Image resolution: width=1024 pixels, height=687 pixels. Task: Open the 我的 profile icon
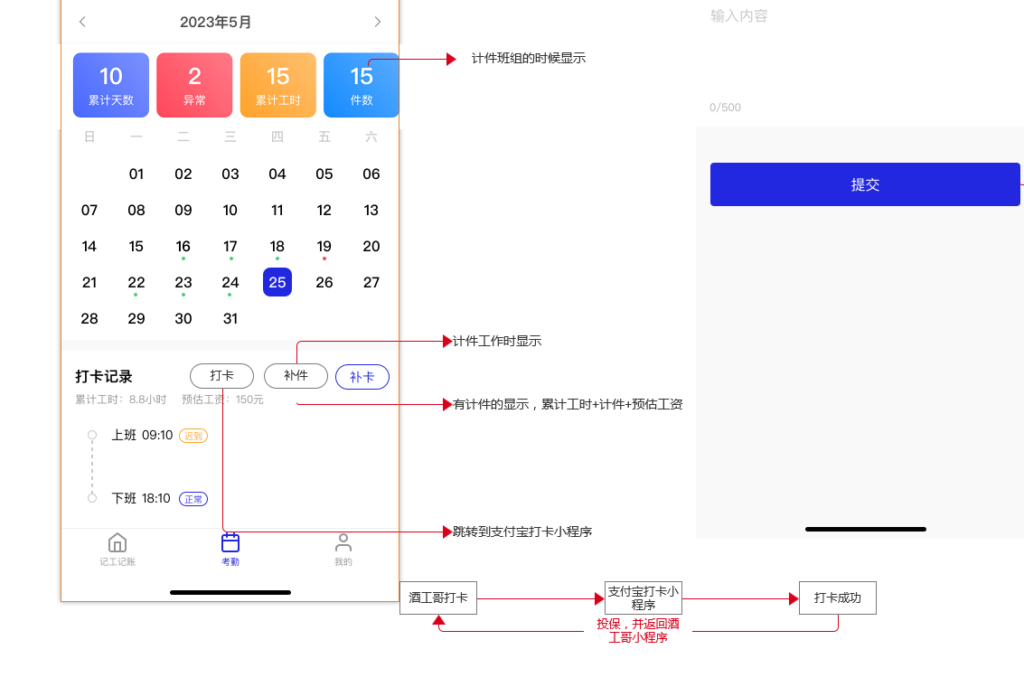344,543
